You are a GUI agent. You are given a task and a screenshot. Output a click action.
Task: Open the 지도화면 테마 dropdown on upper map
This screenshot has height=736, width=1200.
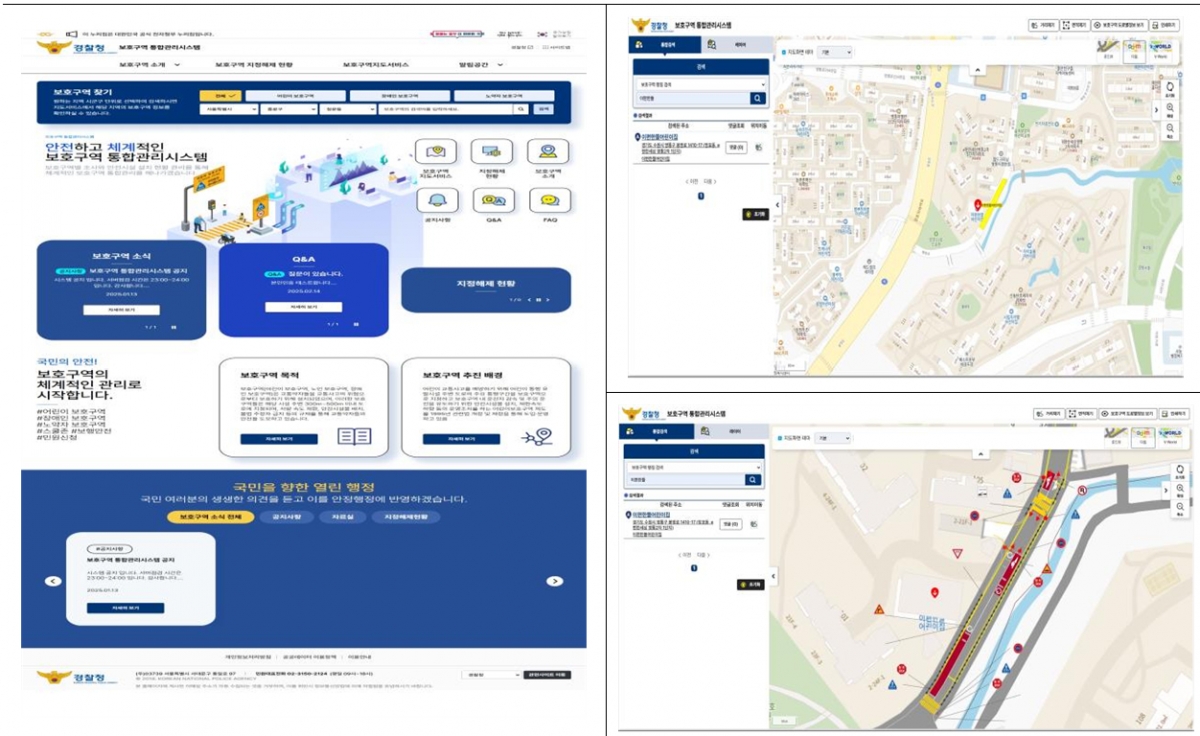click(833, 52)
